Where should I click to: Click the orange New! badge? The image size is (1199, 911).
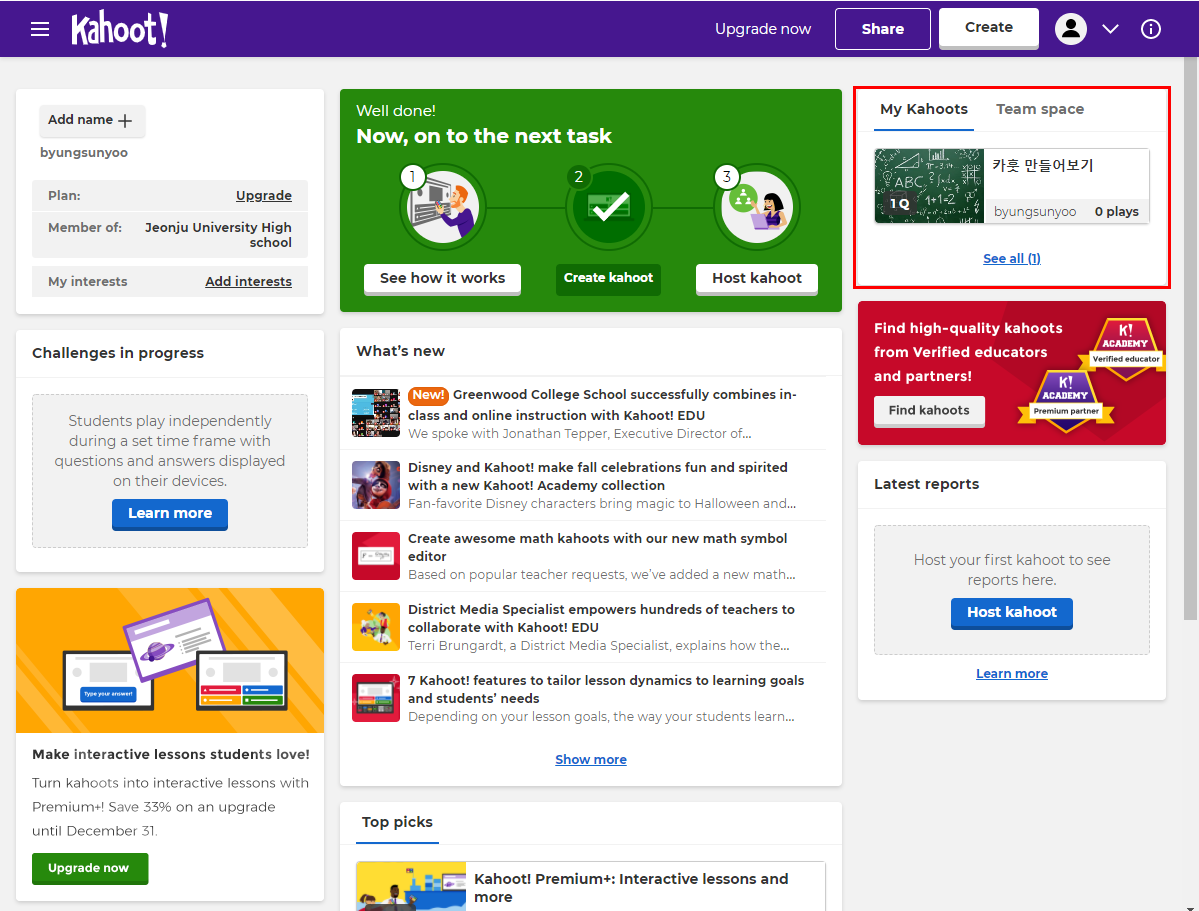pyautogui.click(x=428, y=395)
